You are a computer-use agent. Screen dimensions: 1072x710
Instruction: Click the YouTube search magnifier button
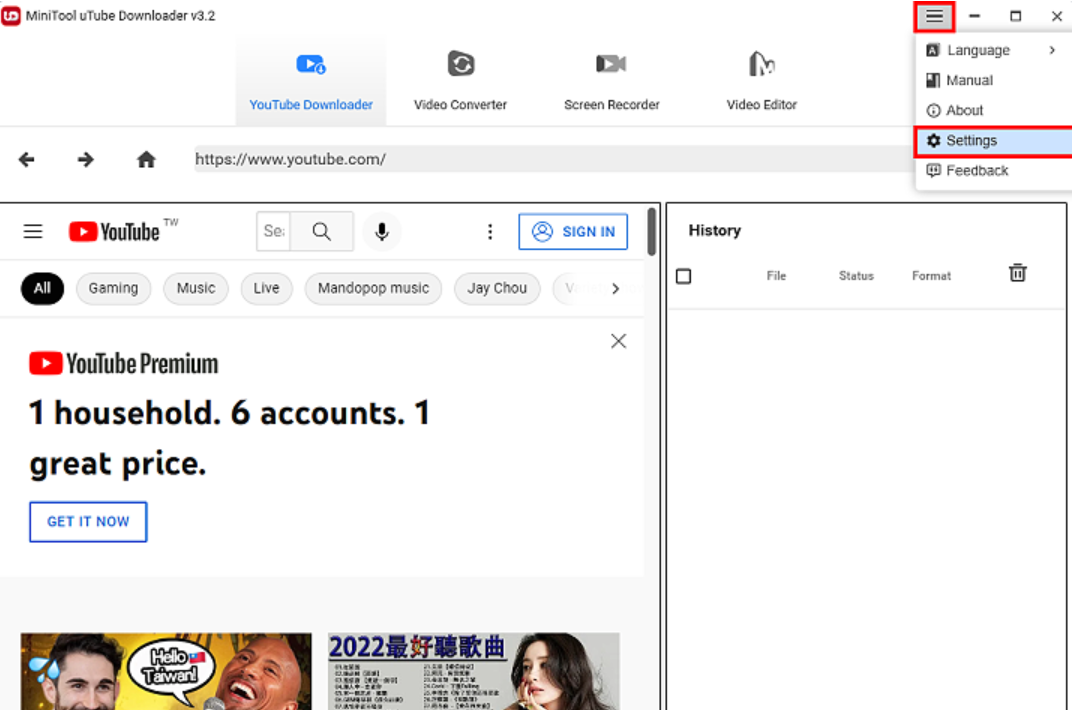[x=321, y=232]
